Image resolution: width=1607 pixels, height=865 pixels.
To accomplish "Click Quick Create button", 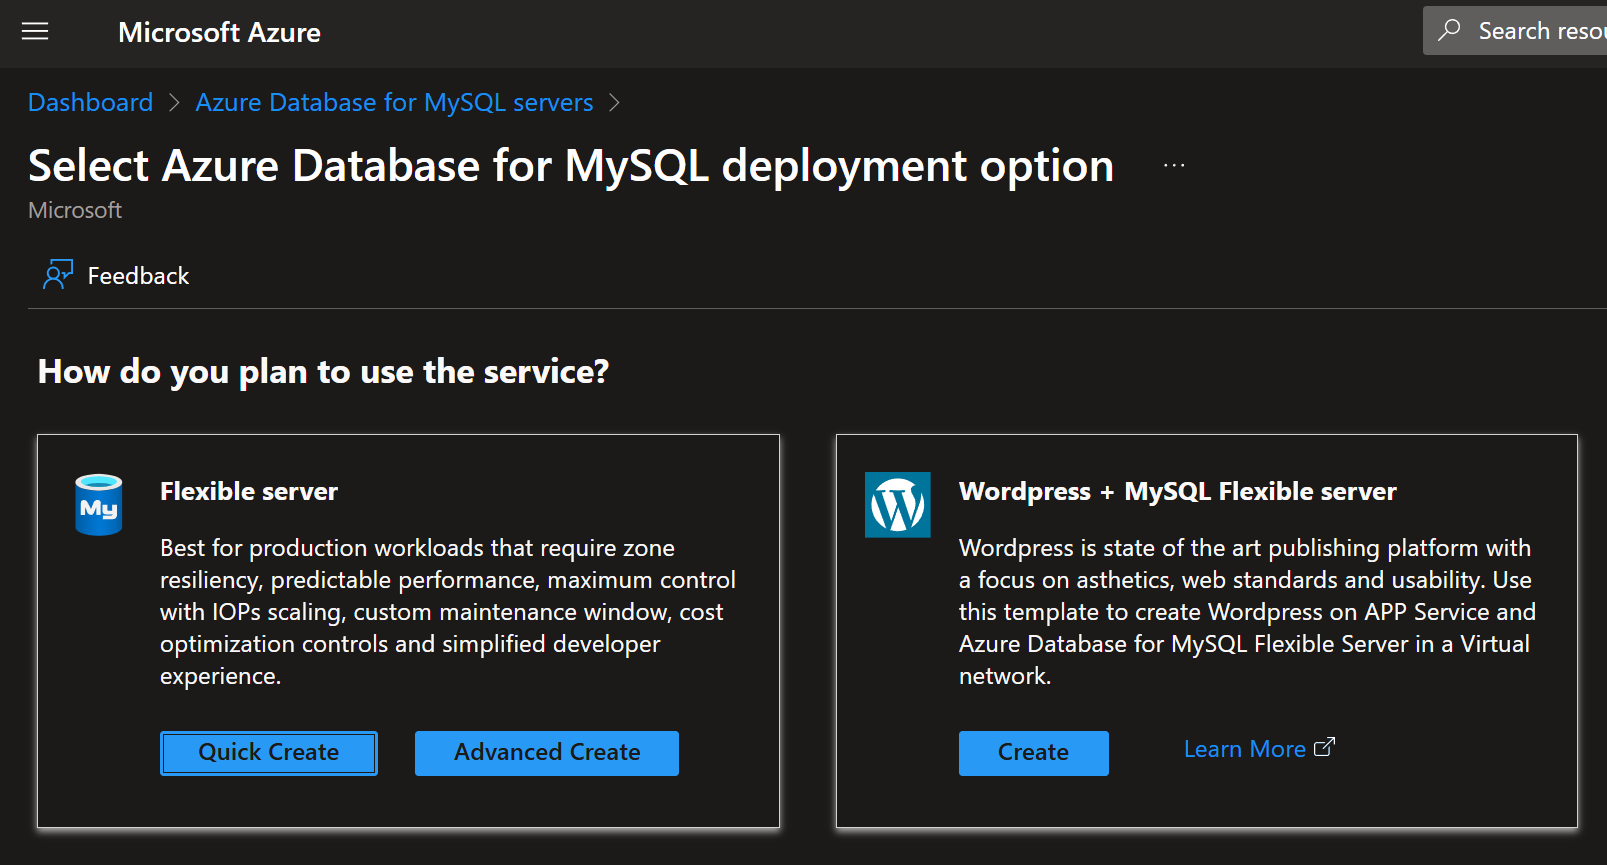I will pyautogui.click(x=269, y=753).
